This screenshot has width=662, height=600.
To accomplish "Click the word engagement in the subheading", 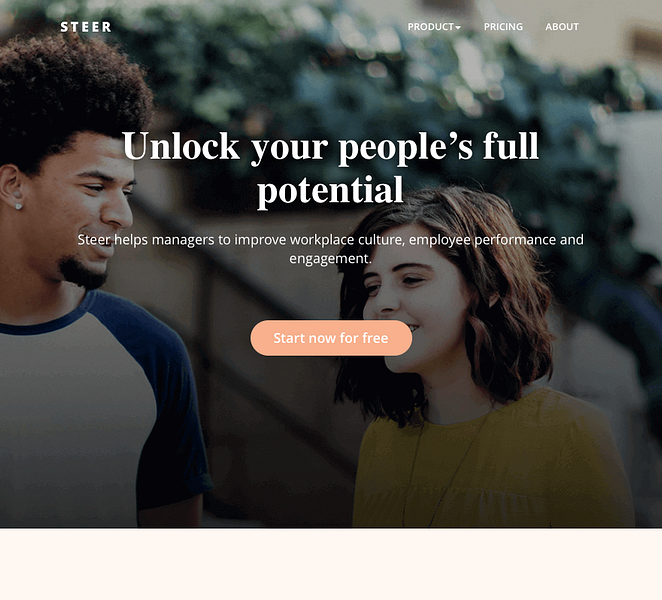I will click(x=329, y=258).
